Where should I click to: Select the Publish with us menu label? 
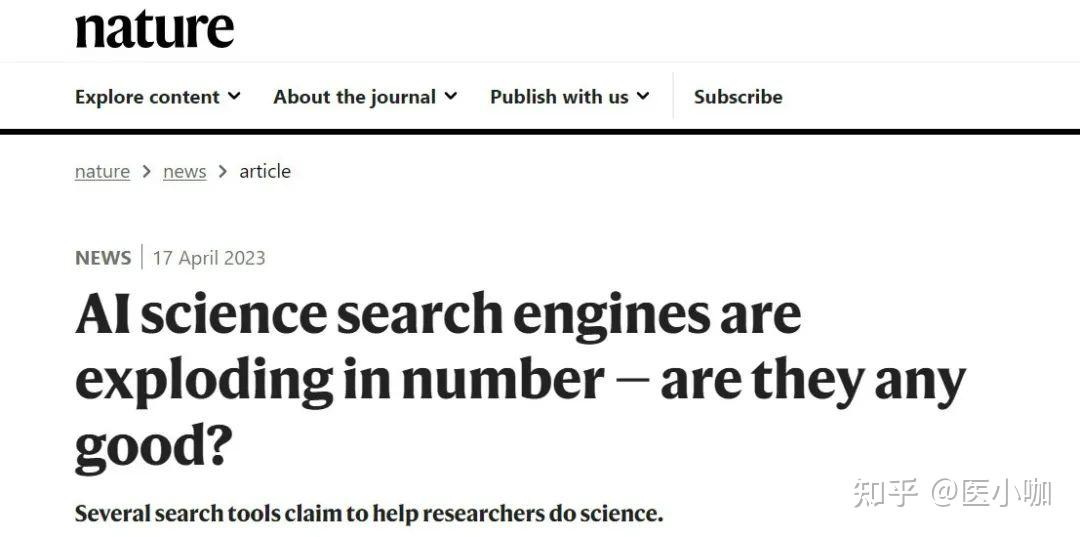point(559,97)
